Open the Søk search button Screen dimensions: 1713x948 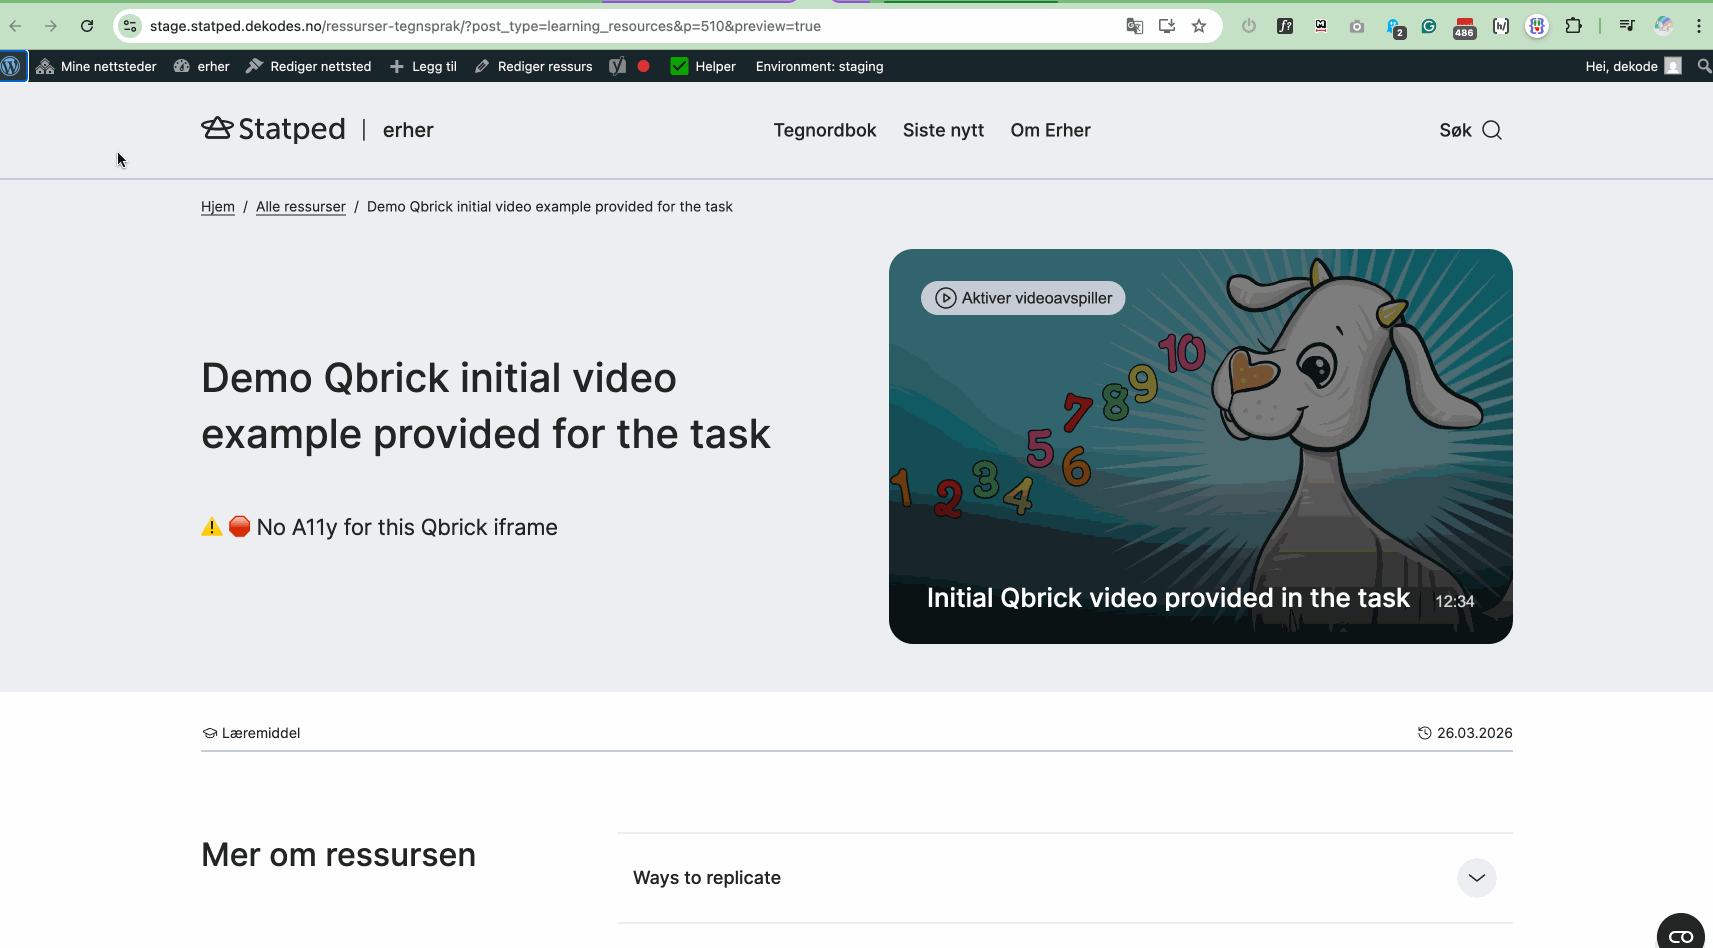pyautogui.click(x=1470, y=130)
